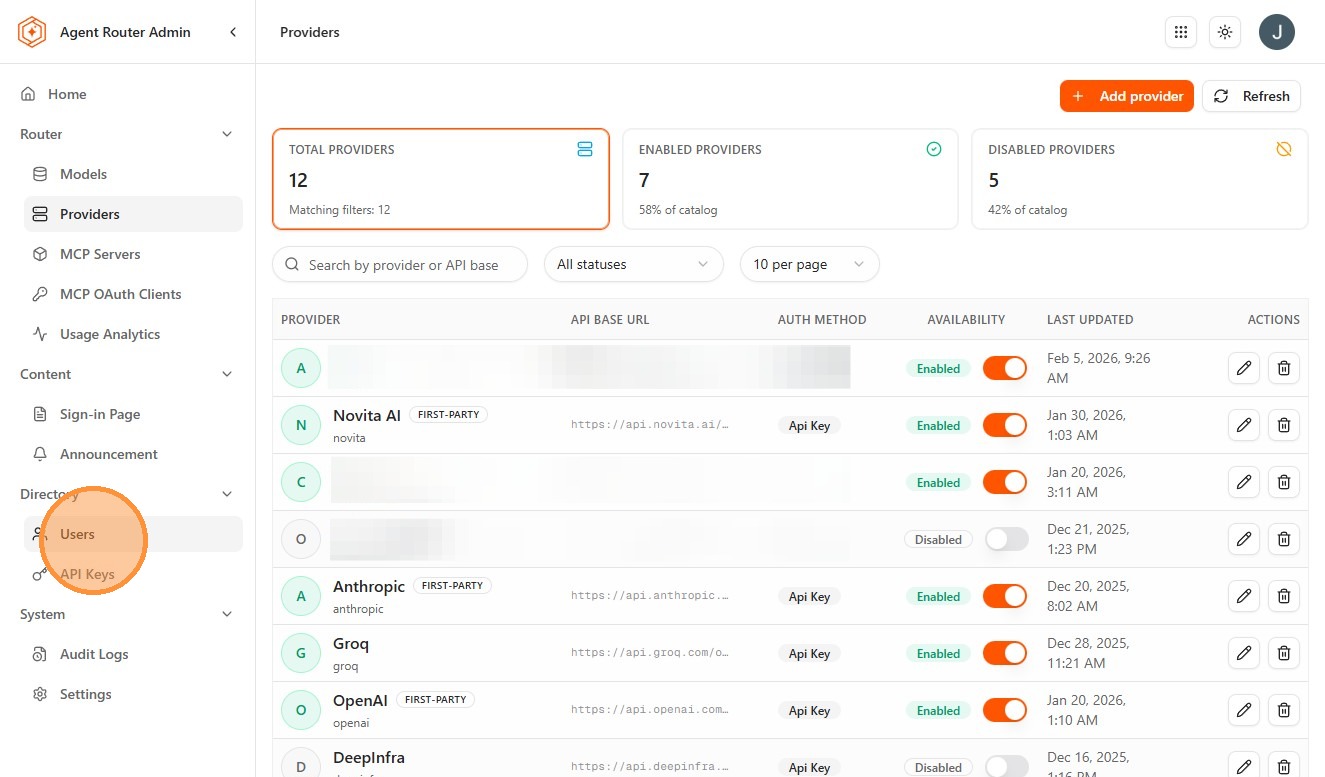1325x777 pixels.
Task: Open the All statuses dropdown
Action: [634, 264]
